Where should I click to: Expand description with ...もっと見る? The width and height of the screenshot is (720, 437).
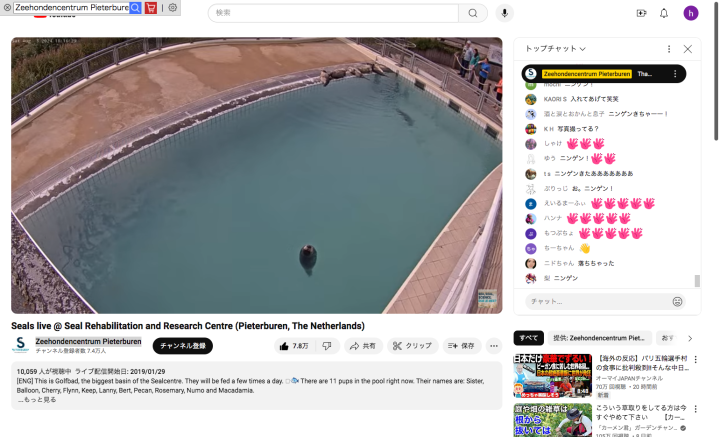point(37,399)
